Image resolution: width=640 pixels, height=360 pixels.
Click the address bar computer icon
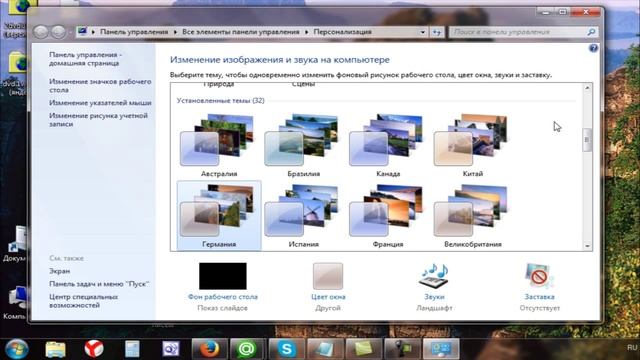[83, 31]
